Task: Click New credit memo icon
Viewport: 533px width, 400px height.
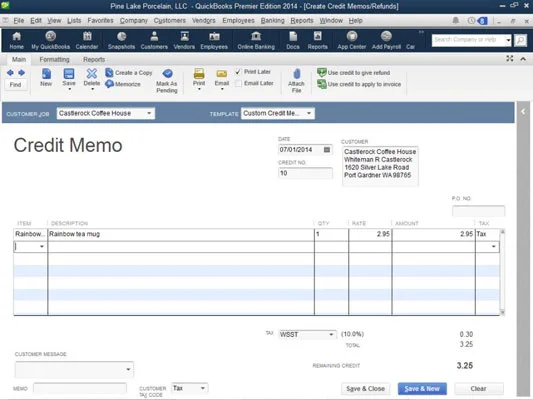Action: 46,77
